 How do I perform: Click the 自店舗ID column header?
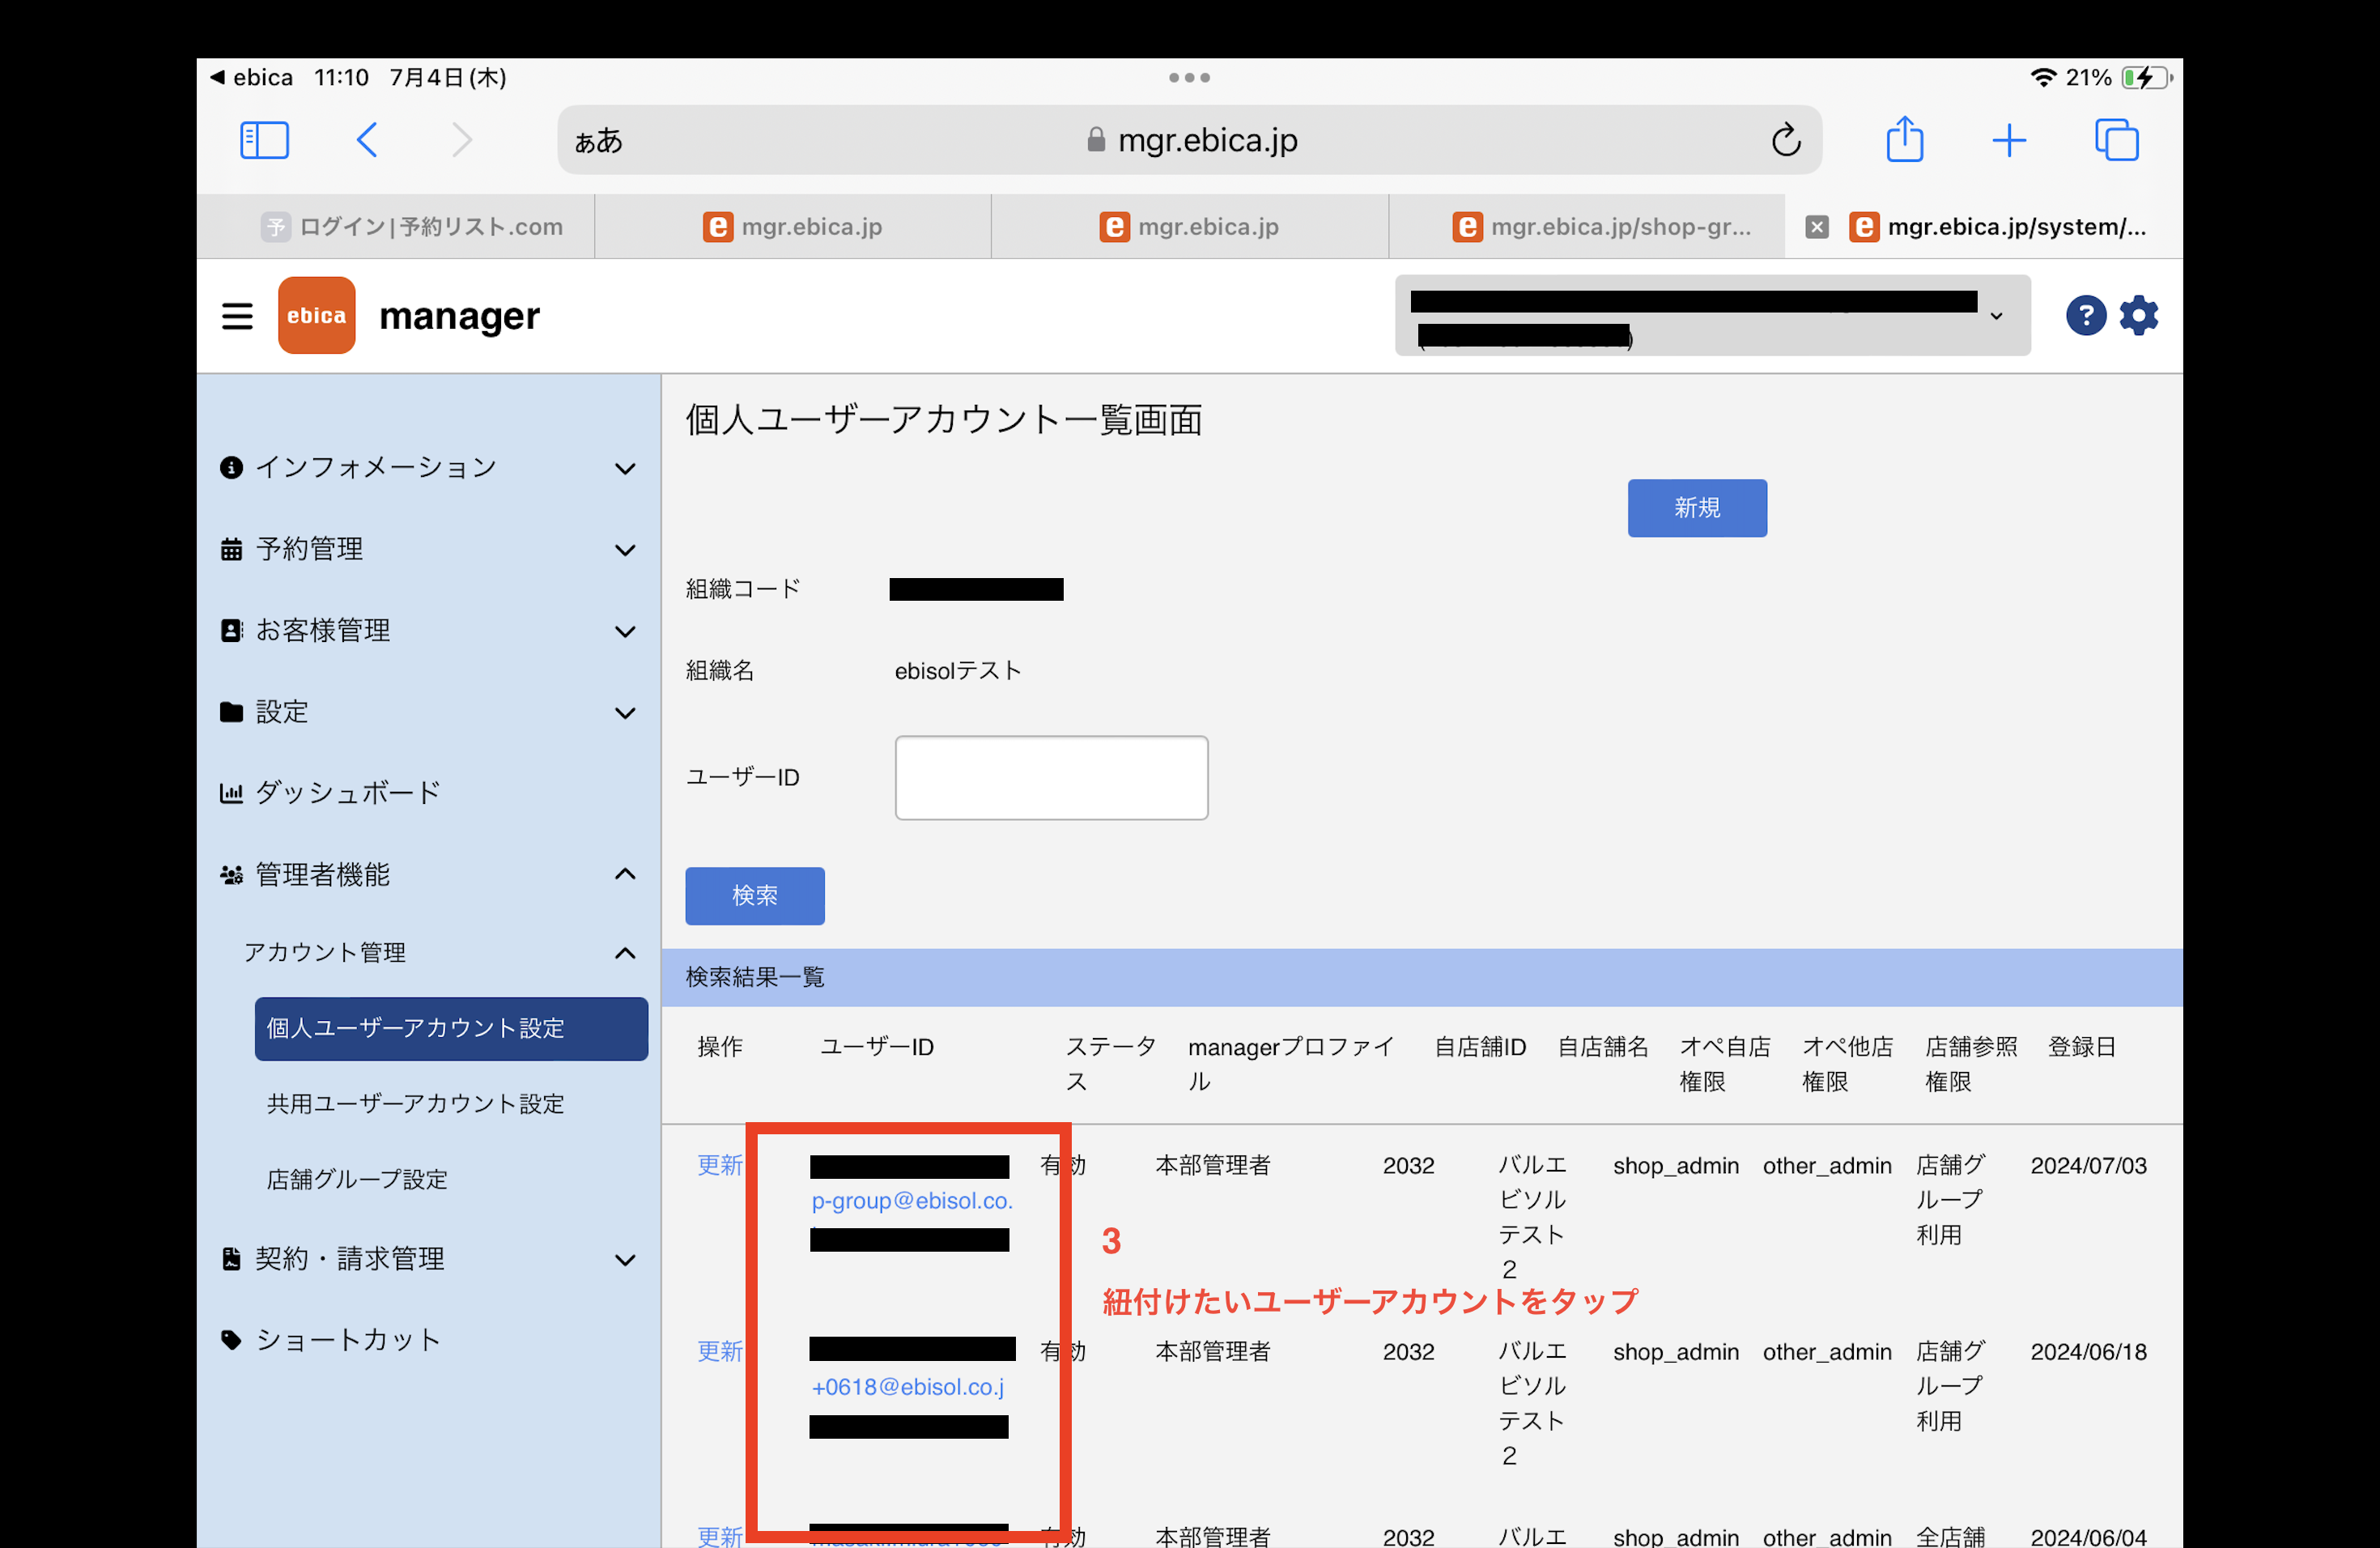click(1480, 1047)
